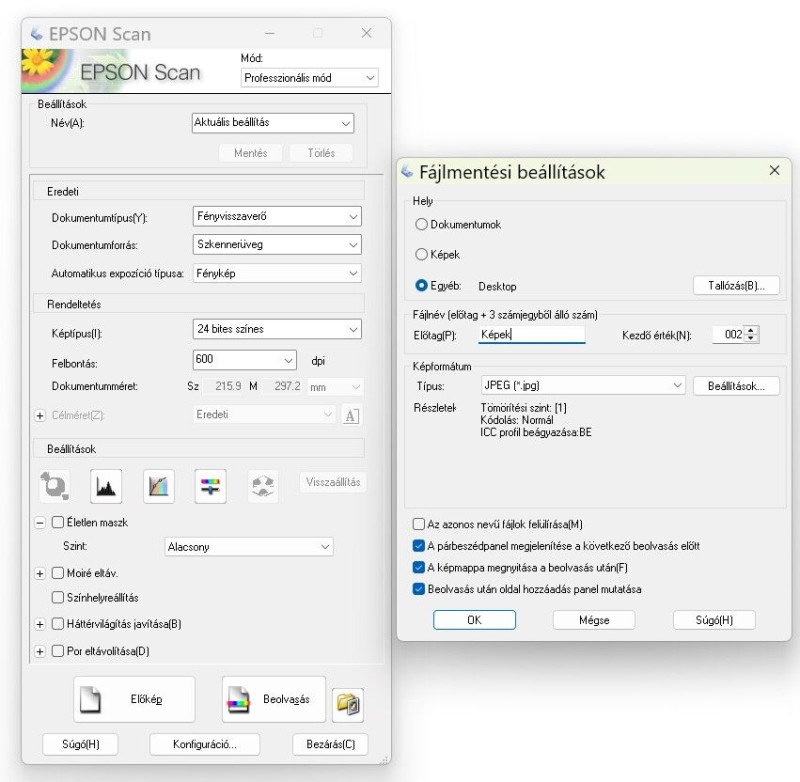Confirm with the OK button
This screenshot has width=800, height=782.
[x=474, y=620]
